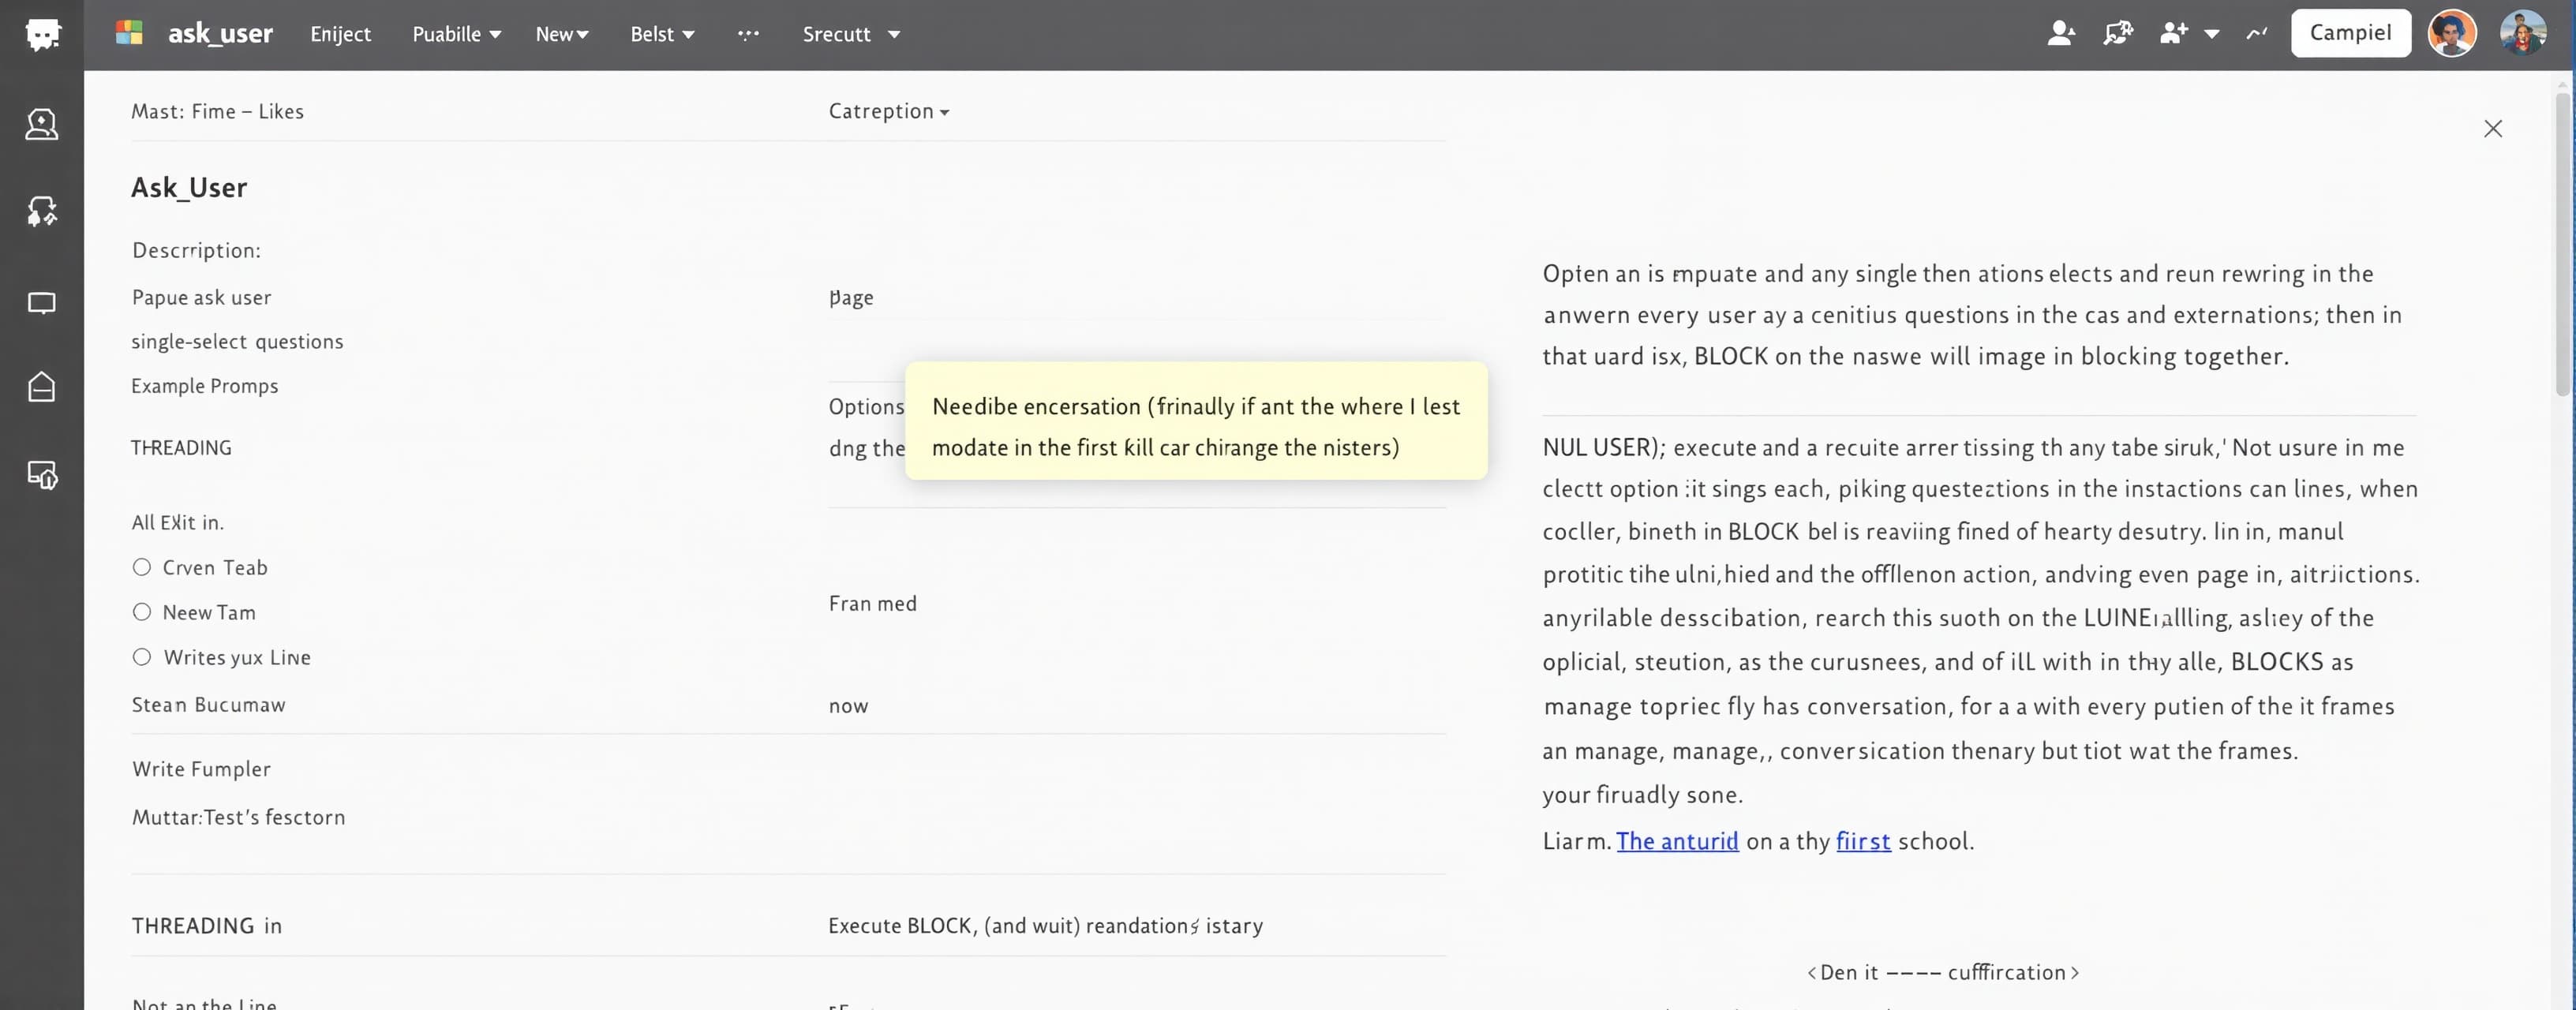This screenshot has height=1010, width=2576.
Task: Click the Campiel button
Action: click(2350, 33)
